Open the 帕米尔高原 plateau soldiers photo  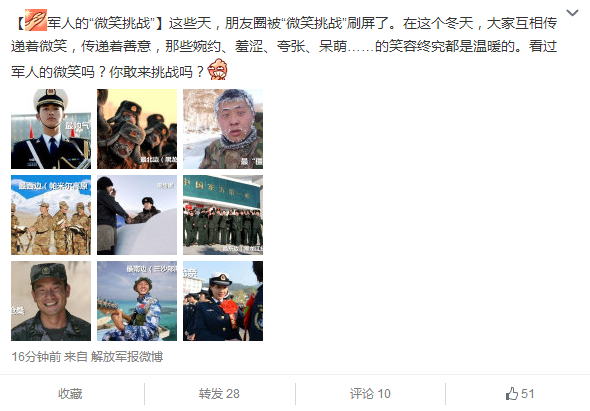(x=51, y=215)
